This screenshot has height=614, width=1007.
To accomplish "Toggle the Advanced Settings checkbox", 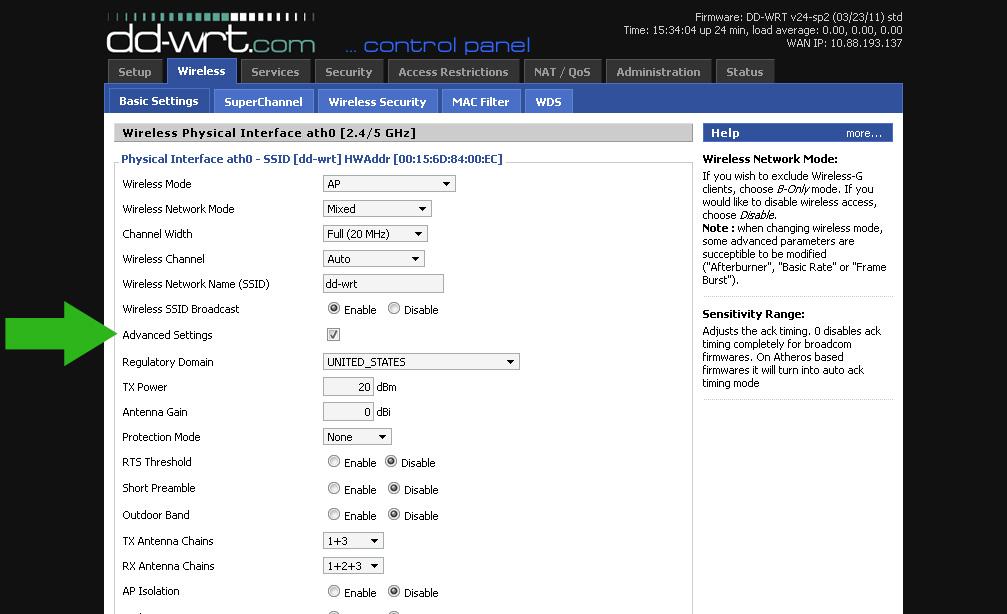I will [333, 335].
